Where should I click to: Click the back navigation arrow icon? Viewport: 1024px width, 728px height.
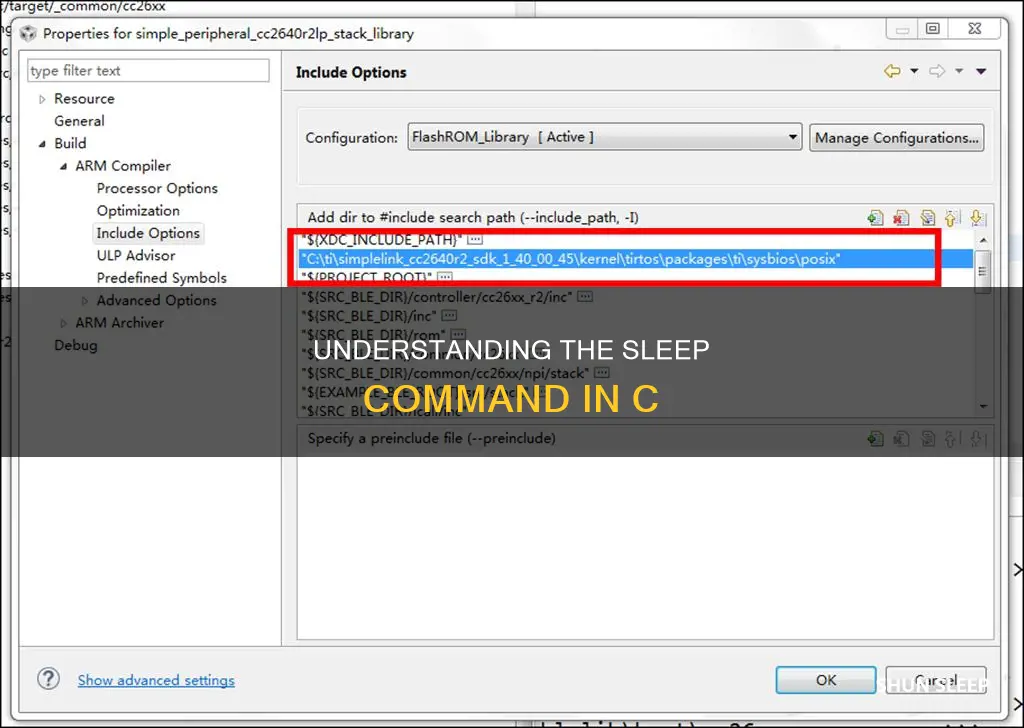(x=892, y=71)
